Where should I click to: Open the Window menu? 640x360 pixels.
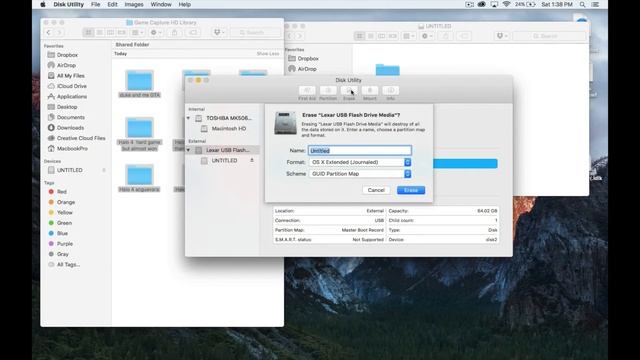tap(161, 4)
